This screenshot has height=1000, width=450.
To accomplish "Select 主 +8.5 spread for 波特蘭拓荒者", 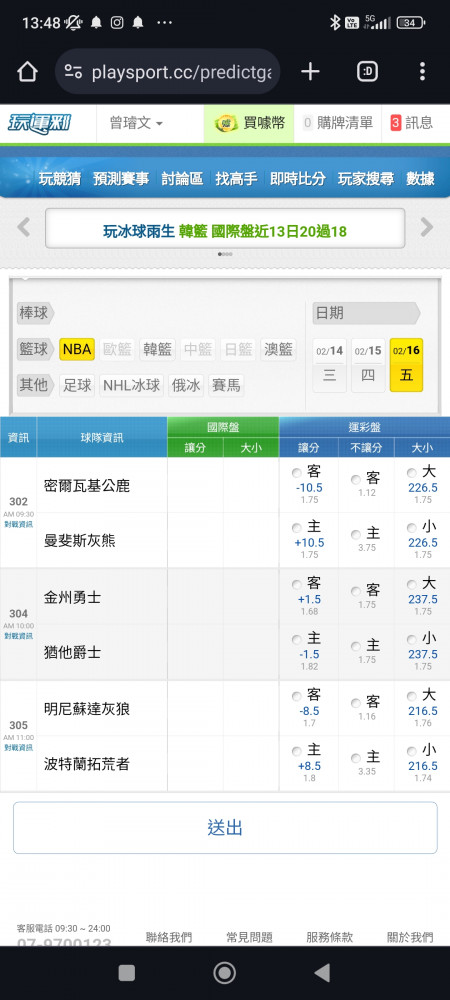I will click(x=296, y=751).
